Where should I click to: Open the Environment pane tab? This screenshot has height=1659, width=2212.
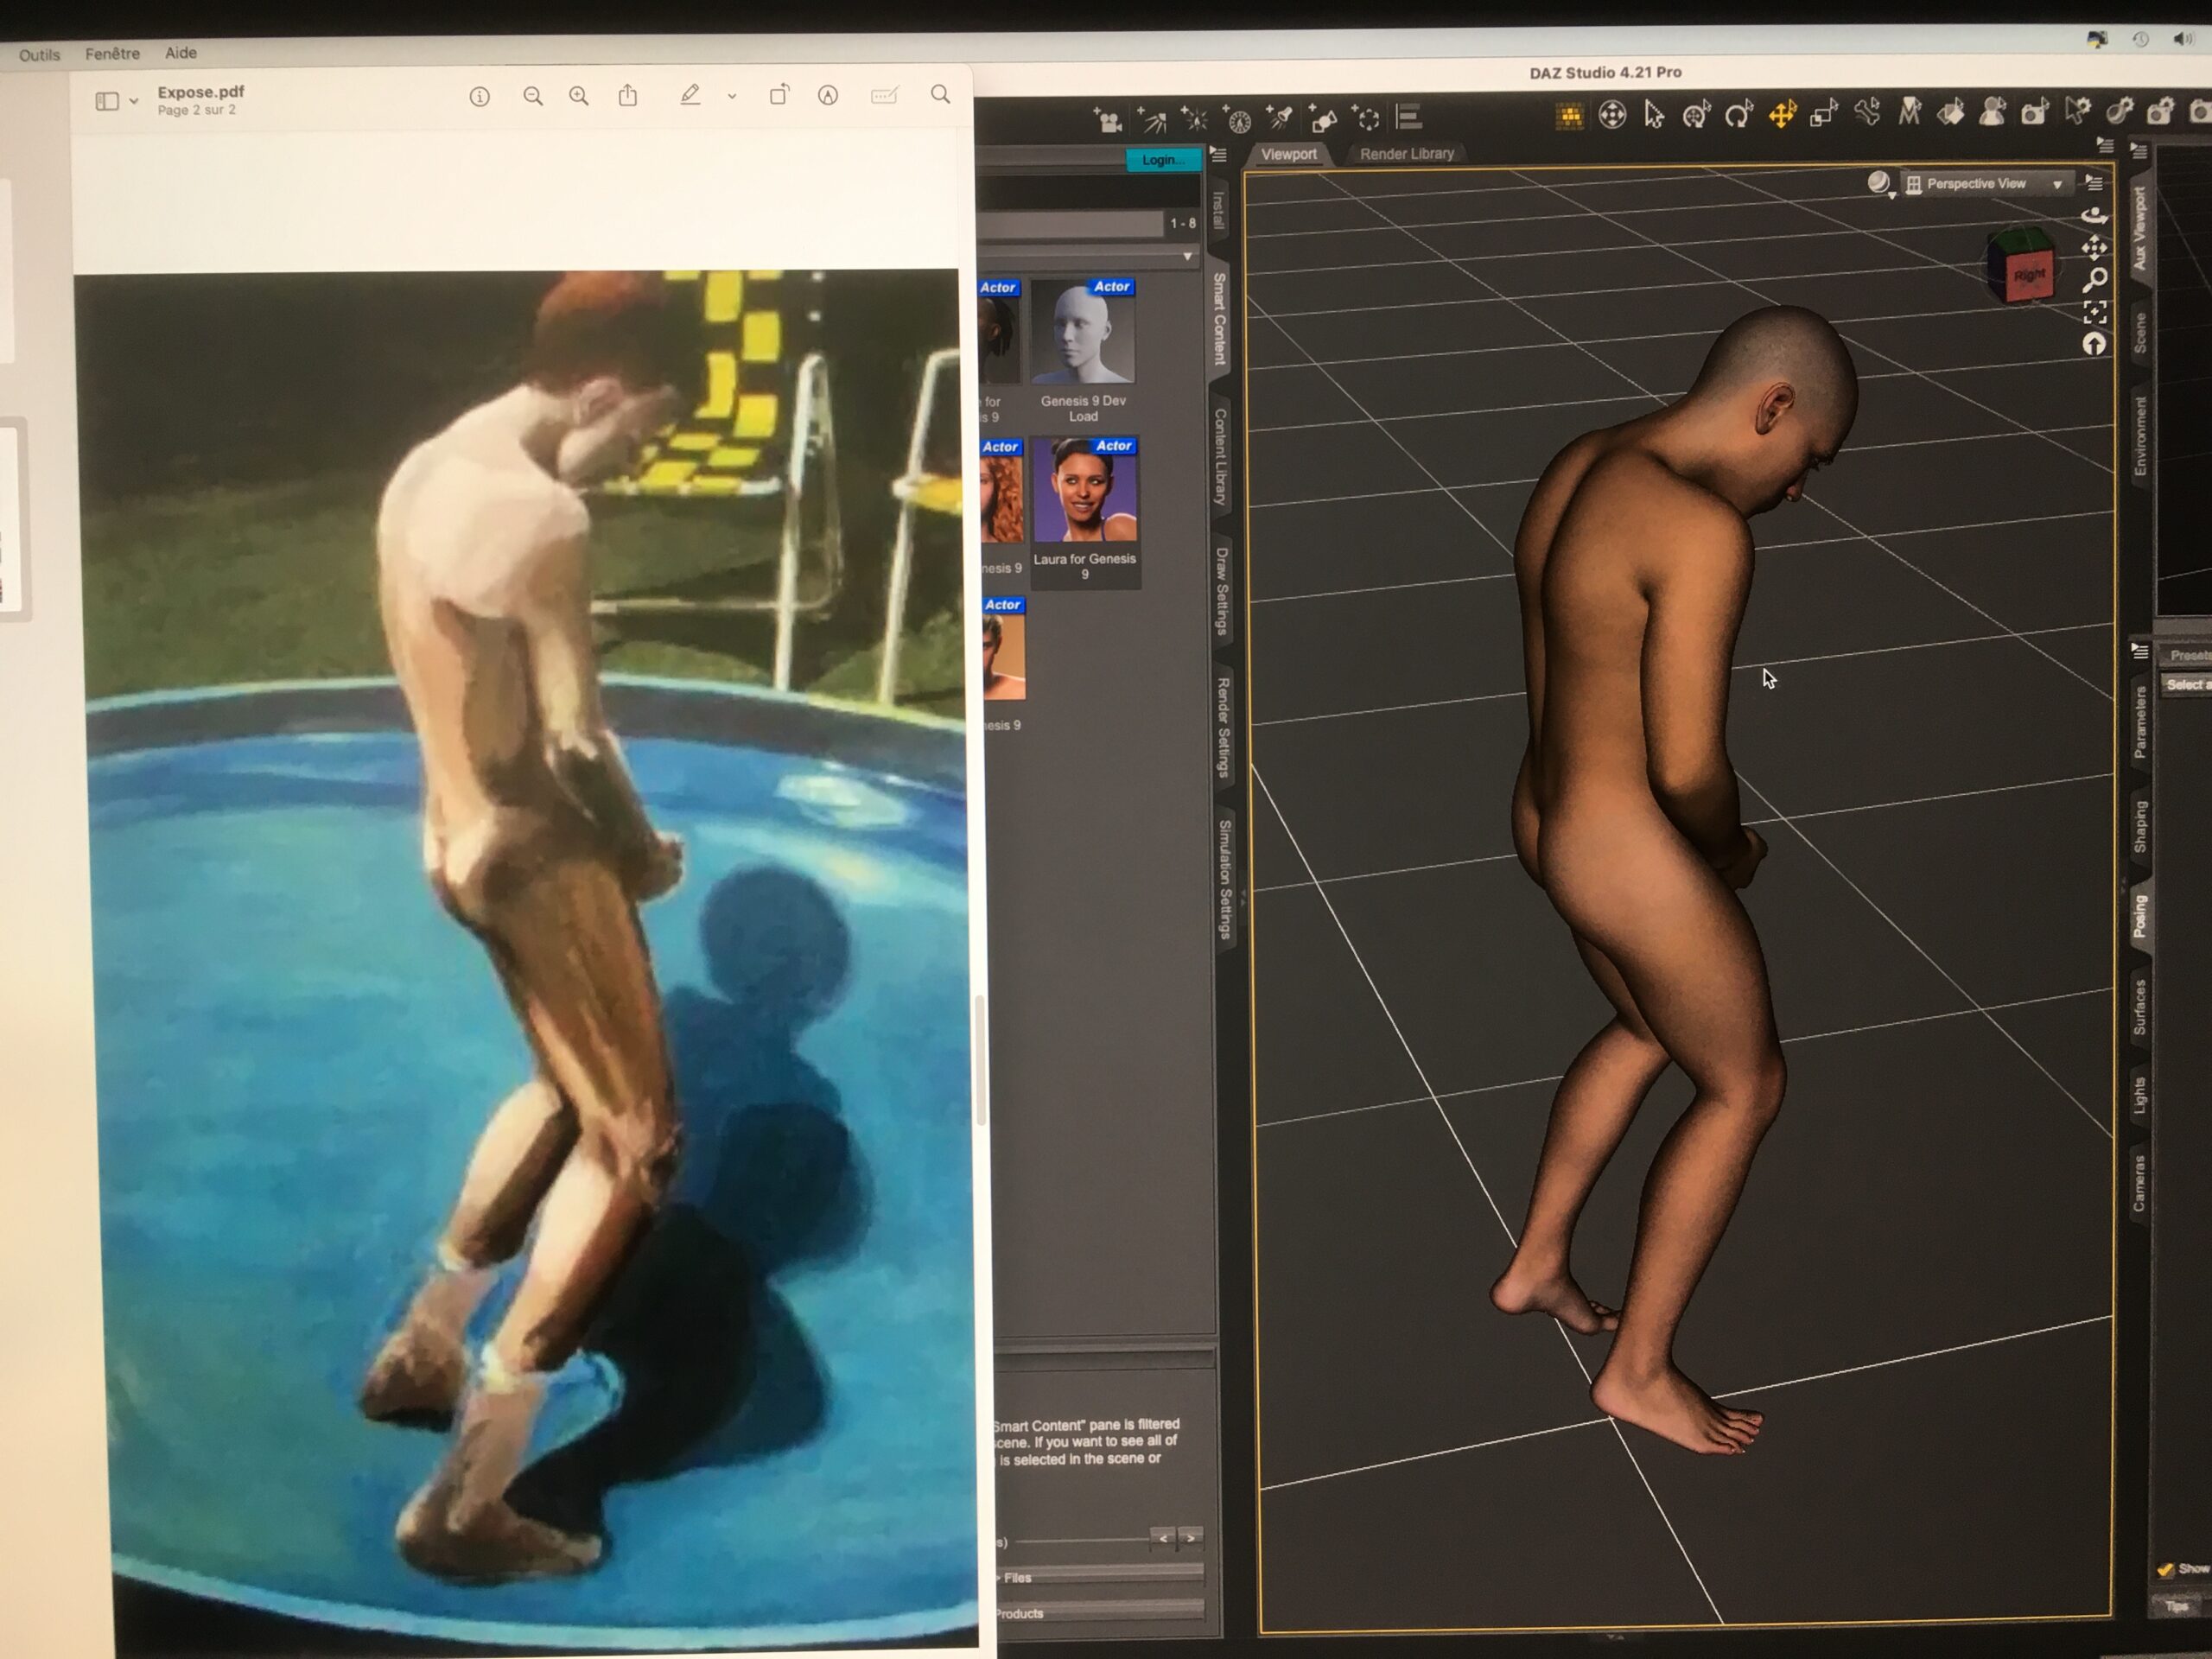pos(2140,436)
